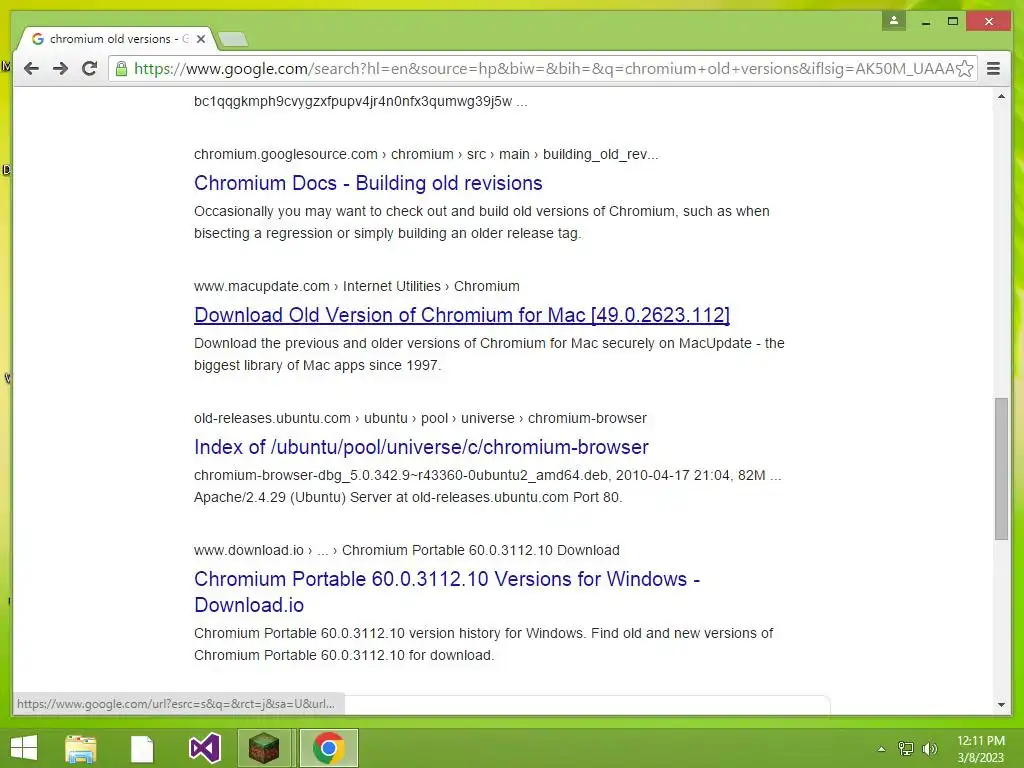Open File Explorer from taskbar
This screenshot has height=768, width=1024.
tap(80, 748)
